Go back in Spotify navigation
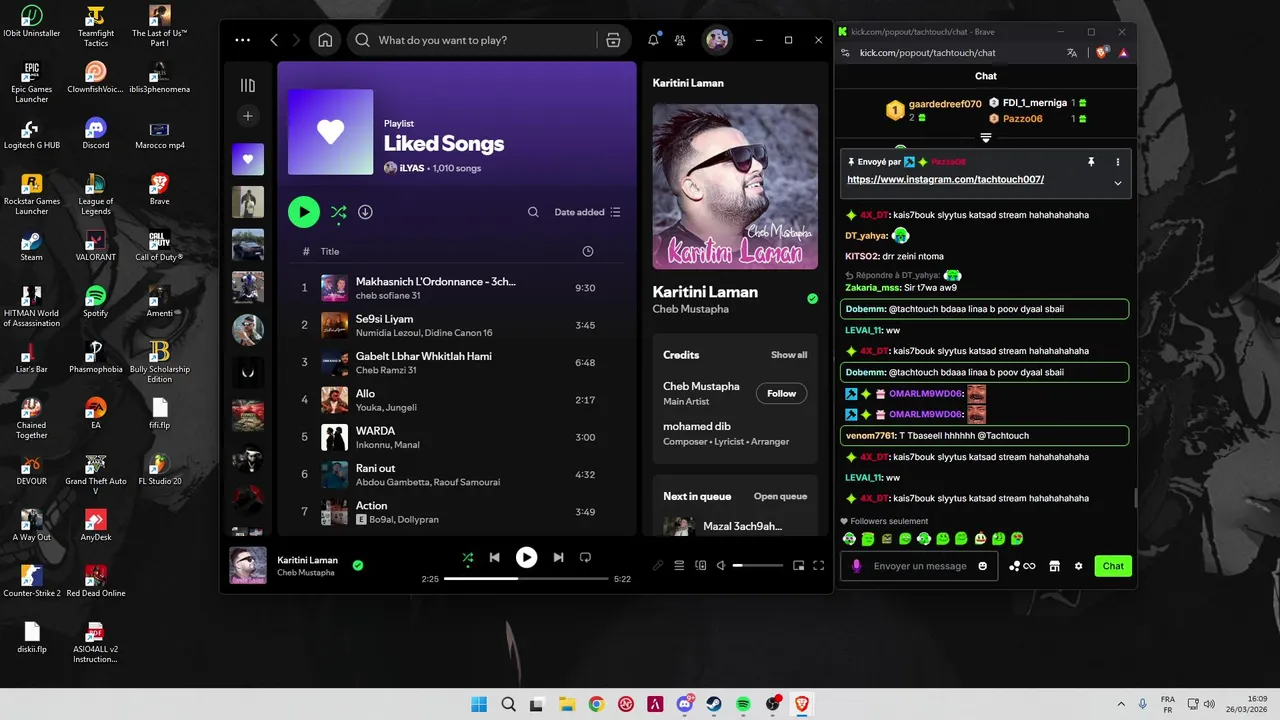 (x=274, y=40)
